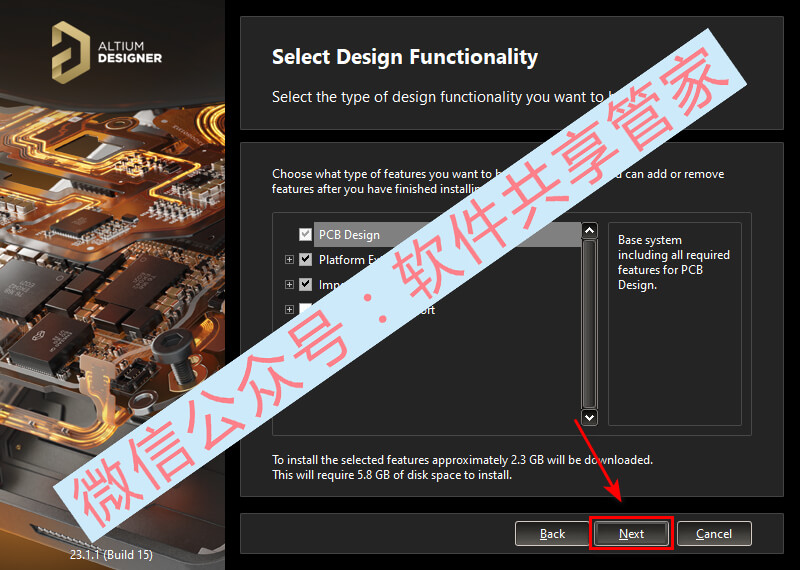Screen dimensions: 800x570
Task: Click the 'approximately 2.3 GB will be downloaded' text
Action: click(542, 460)
